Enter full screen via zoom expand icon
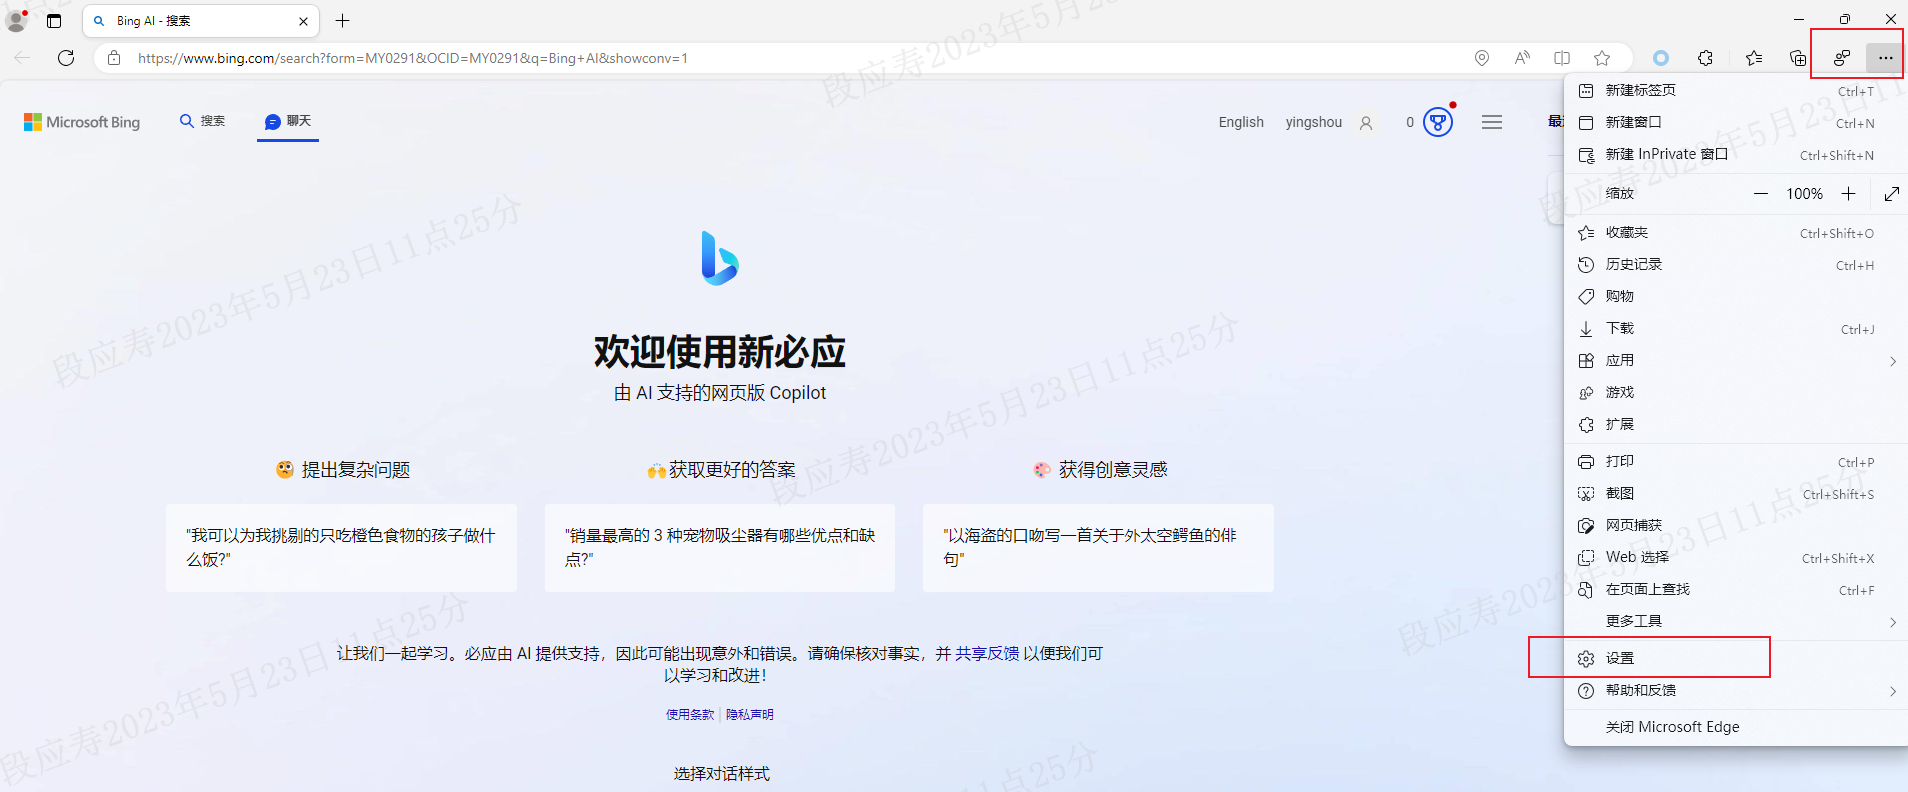Screen dimensions: 1908x792 pyautogui.click(x=1892, y=194)
